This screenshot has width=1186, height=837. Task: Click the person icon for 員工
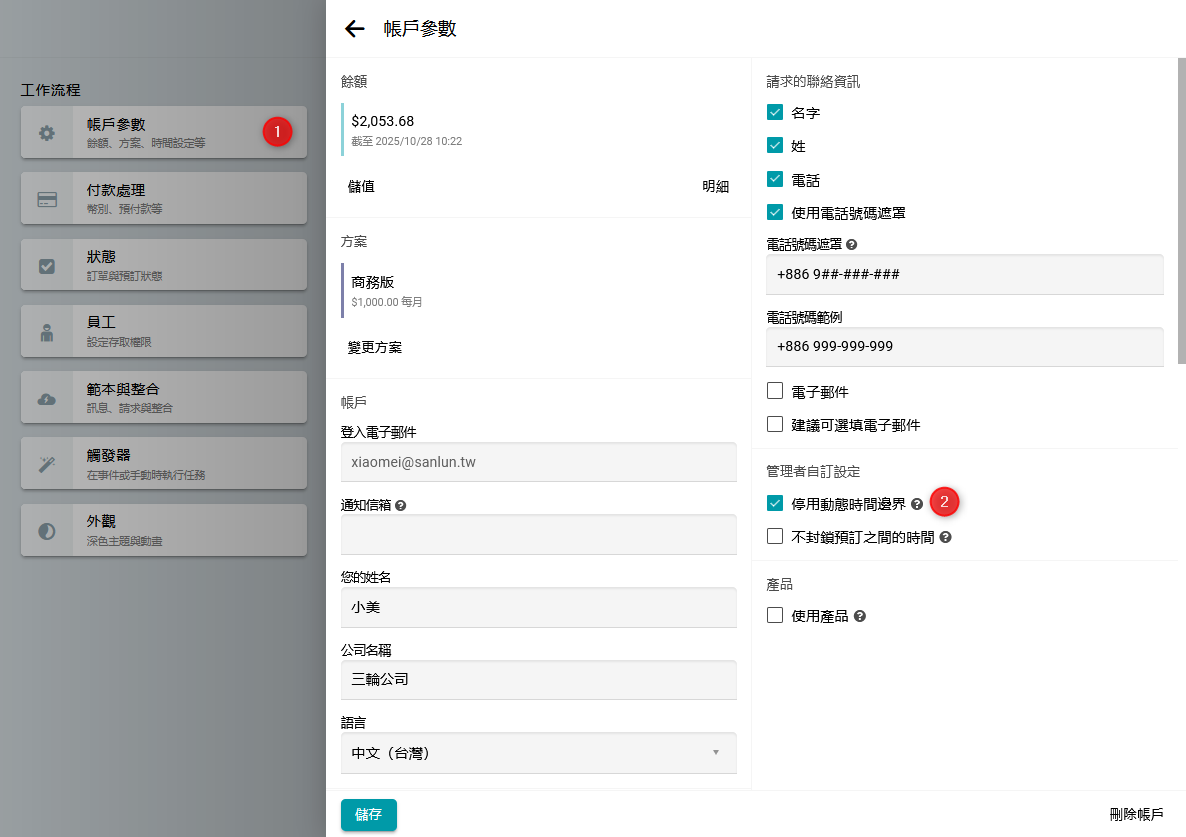coord(47,333)
